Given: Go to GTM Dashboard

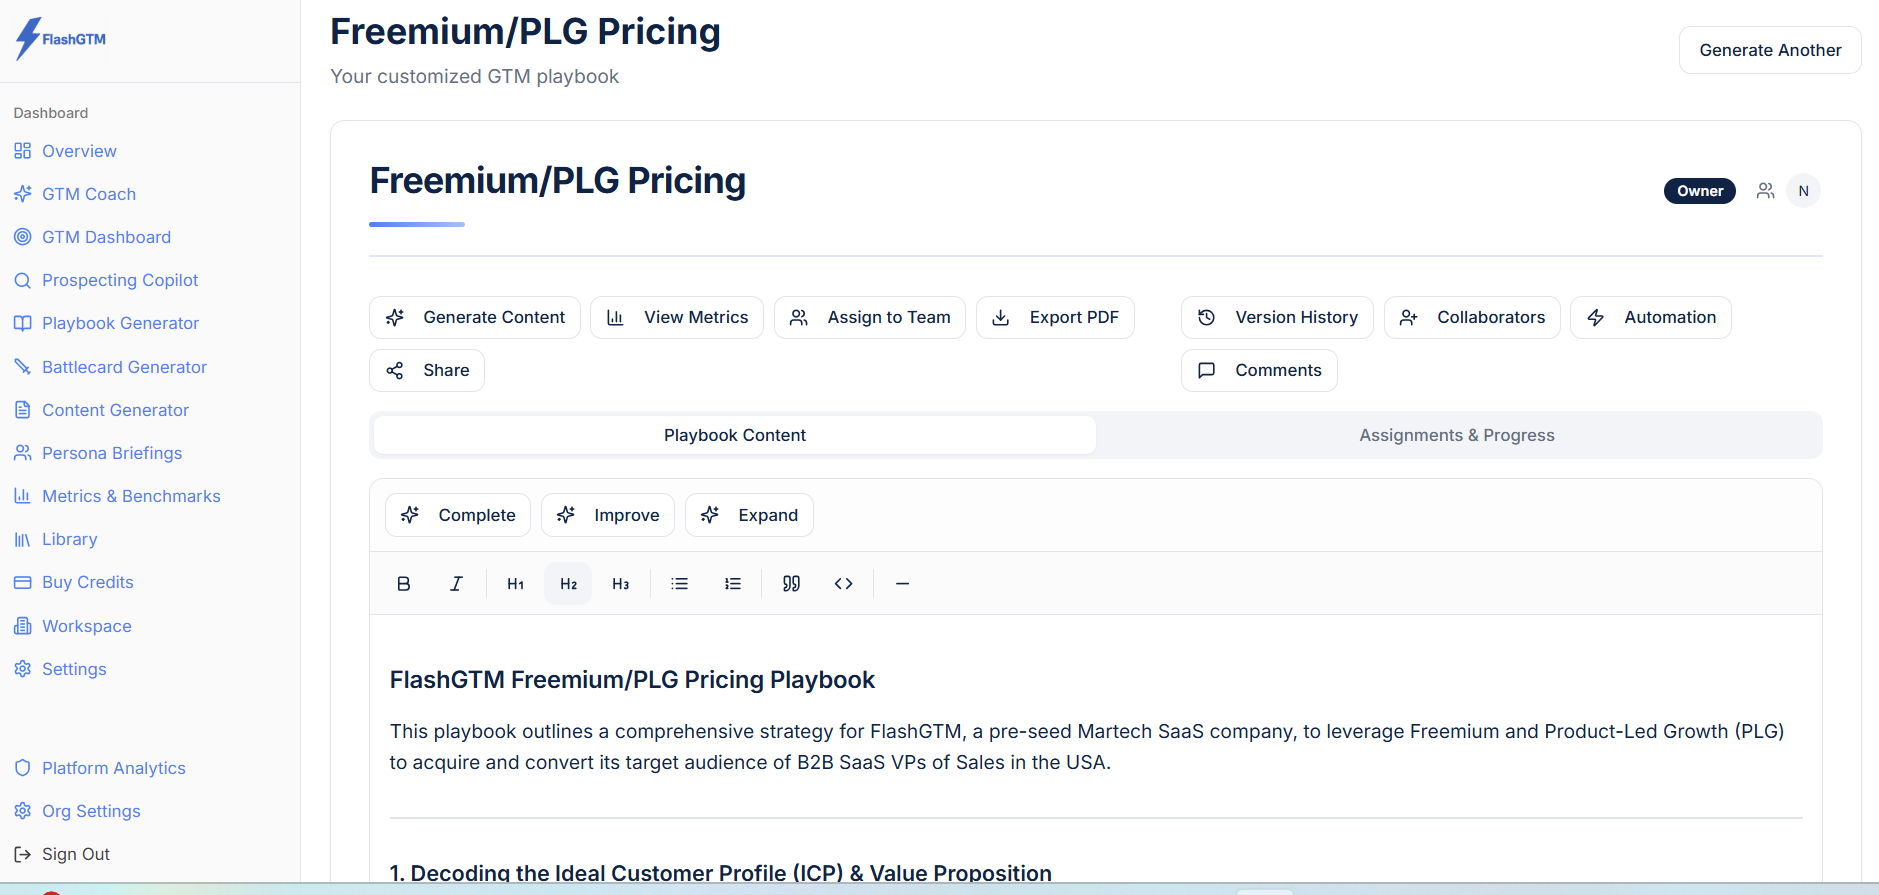Looking at the screenshot, I should (92, 237).
